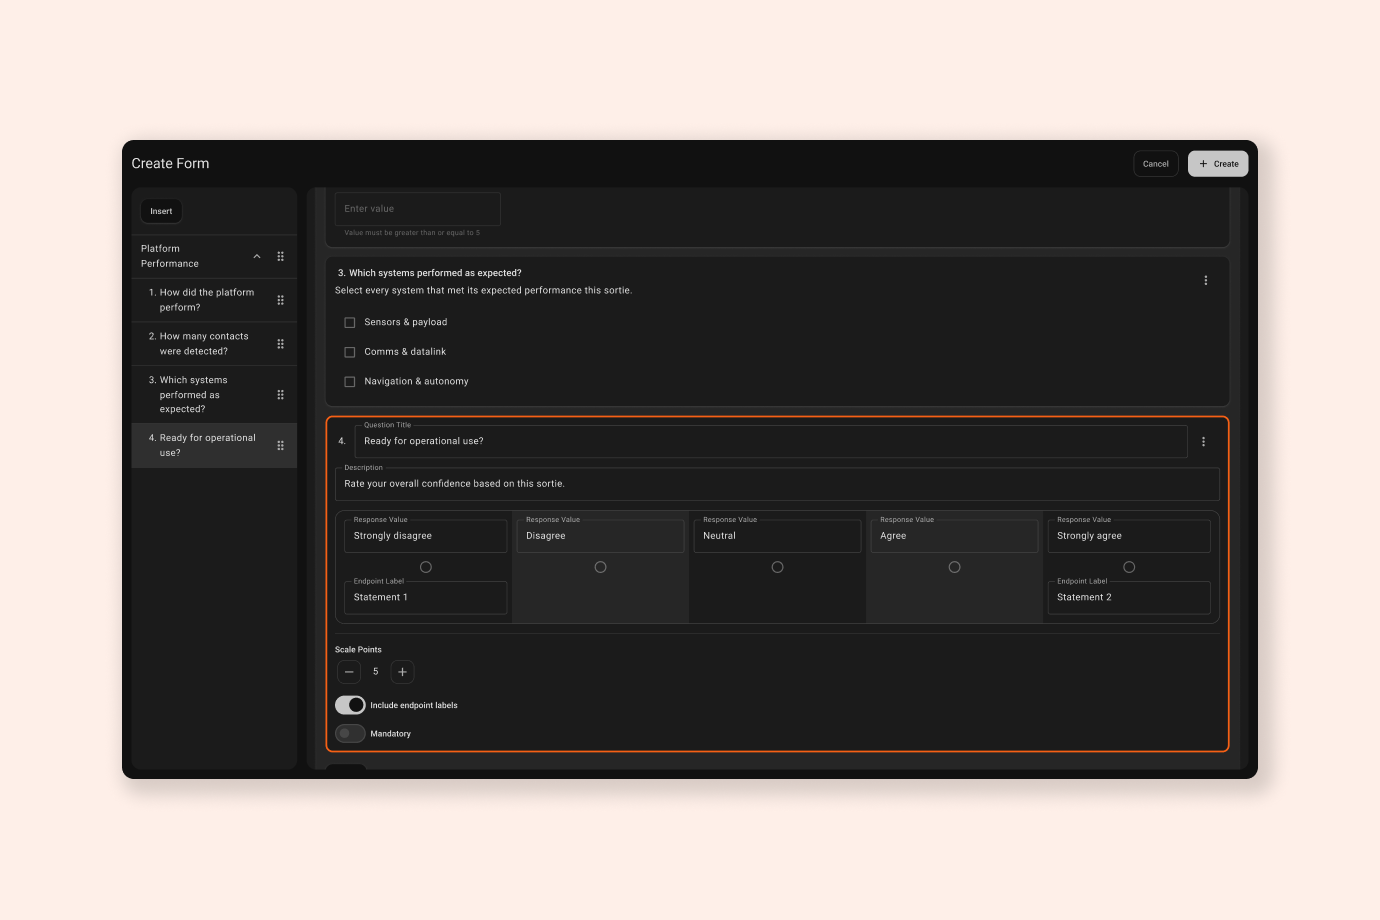This screenshot has width=1380, height=920.
Task: Select How did the platform perform question
Action: (214, 300)
